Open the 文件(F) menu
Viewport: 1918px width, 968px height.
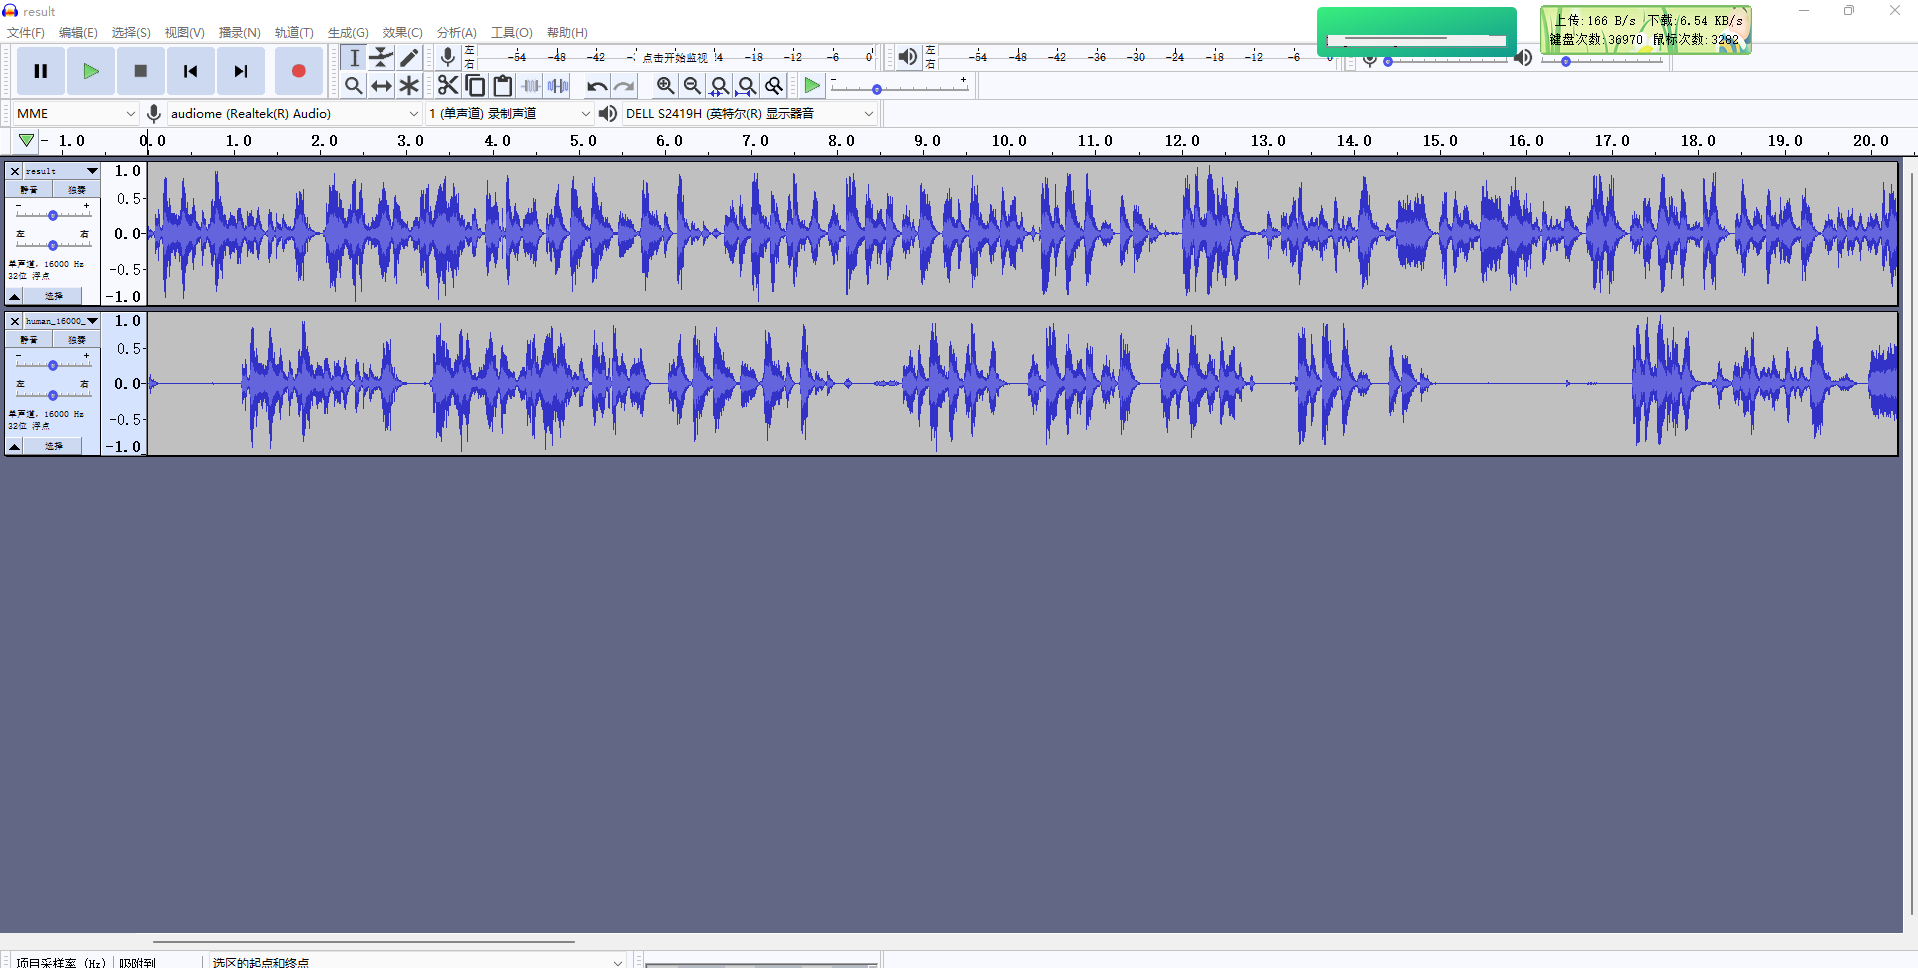click(x=26, y=33)
